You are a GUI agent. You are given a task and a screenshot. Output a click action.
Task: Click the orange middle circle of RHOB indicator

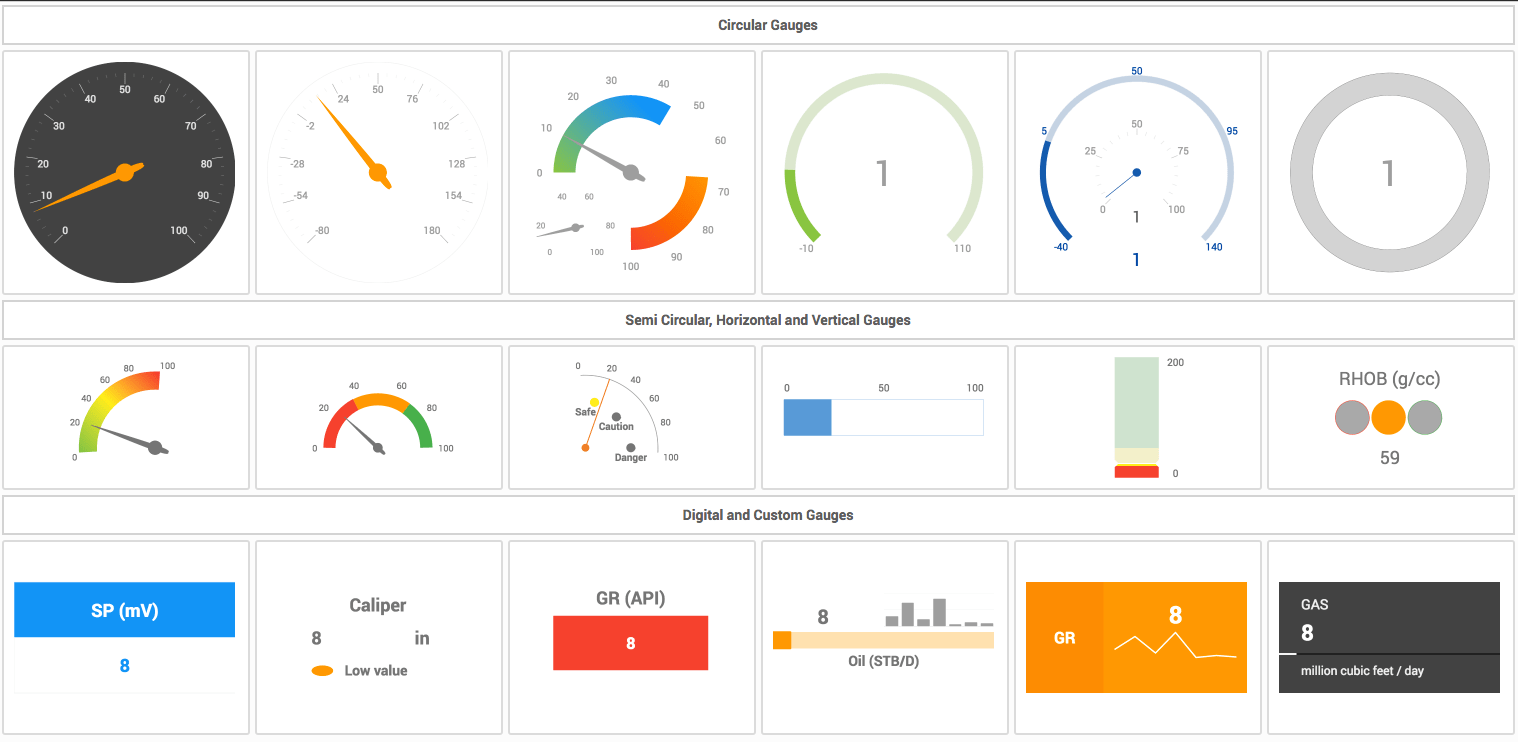point(1389,418)
